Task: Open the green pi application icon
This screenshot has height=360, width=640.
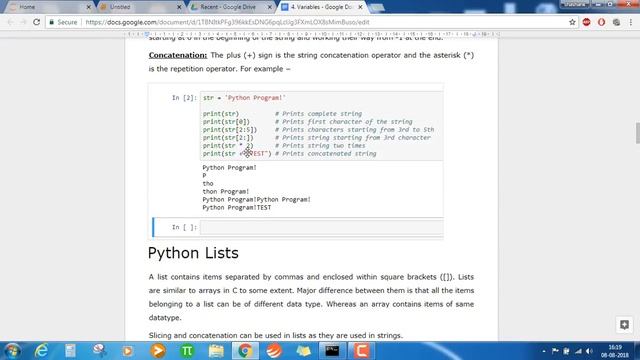Action: tap(187, 351)
